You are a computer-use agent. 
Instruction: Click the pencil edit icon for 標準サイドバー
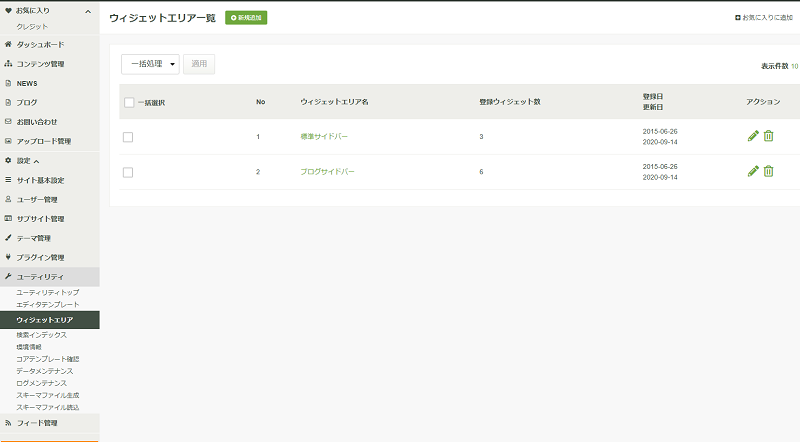(x=753, y=136)
